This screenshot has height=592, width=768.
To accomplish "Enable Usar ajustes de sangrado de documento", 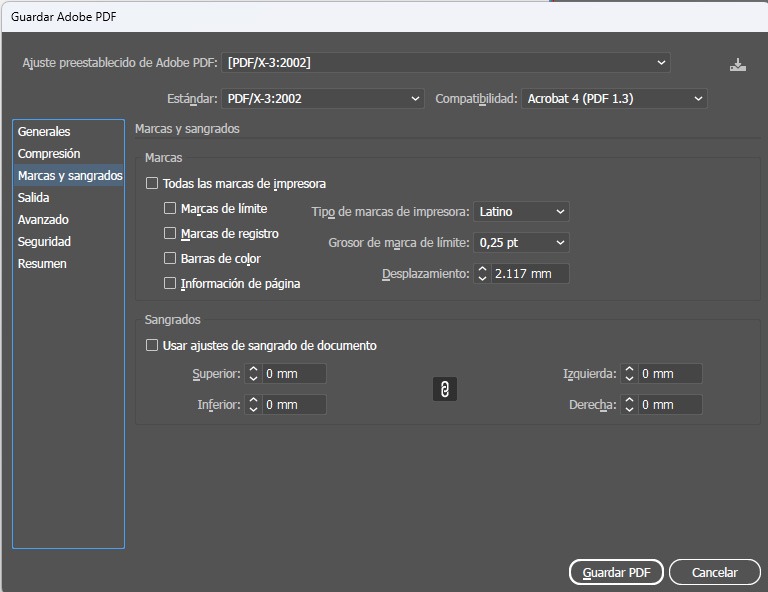I will [152, 346].
